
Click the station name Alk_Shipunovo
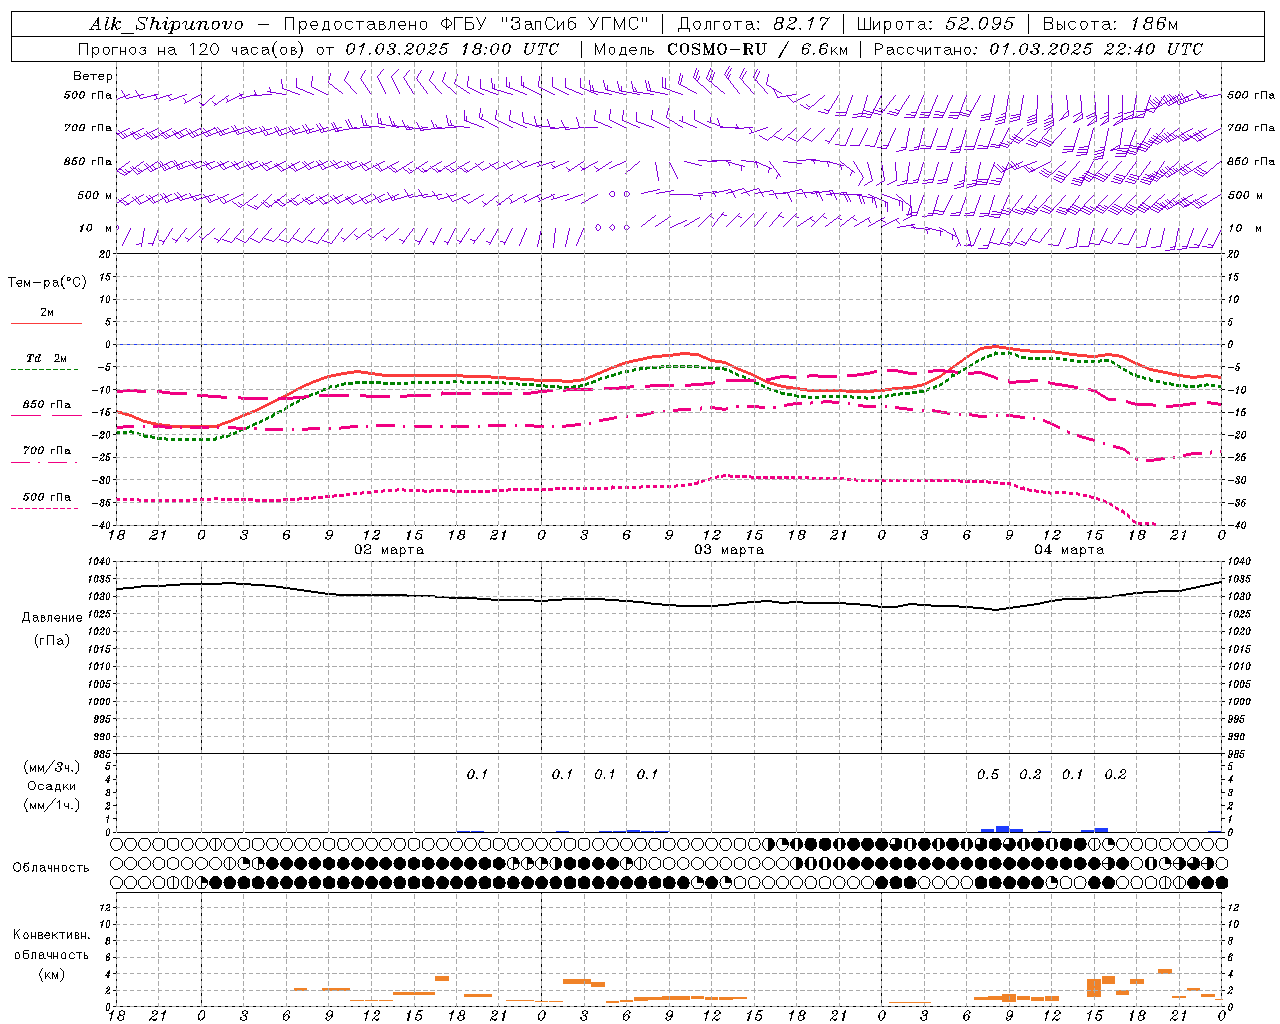click(x=167, y=24)
